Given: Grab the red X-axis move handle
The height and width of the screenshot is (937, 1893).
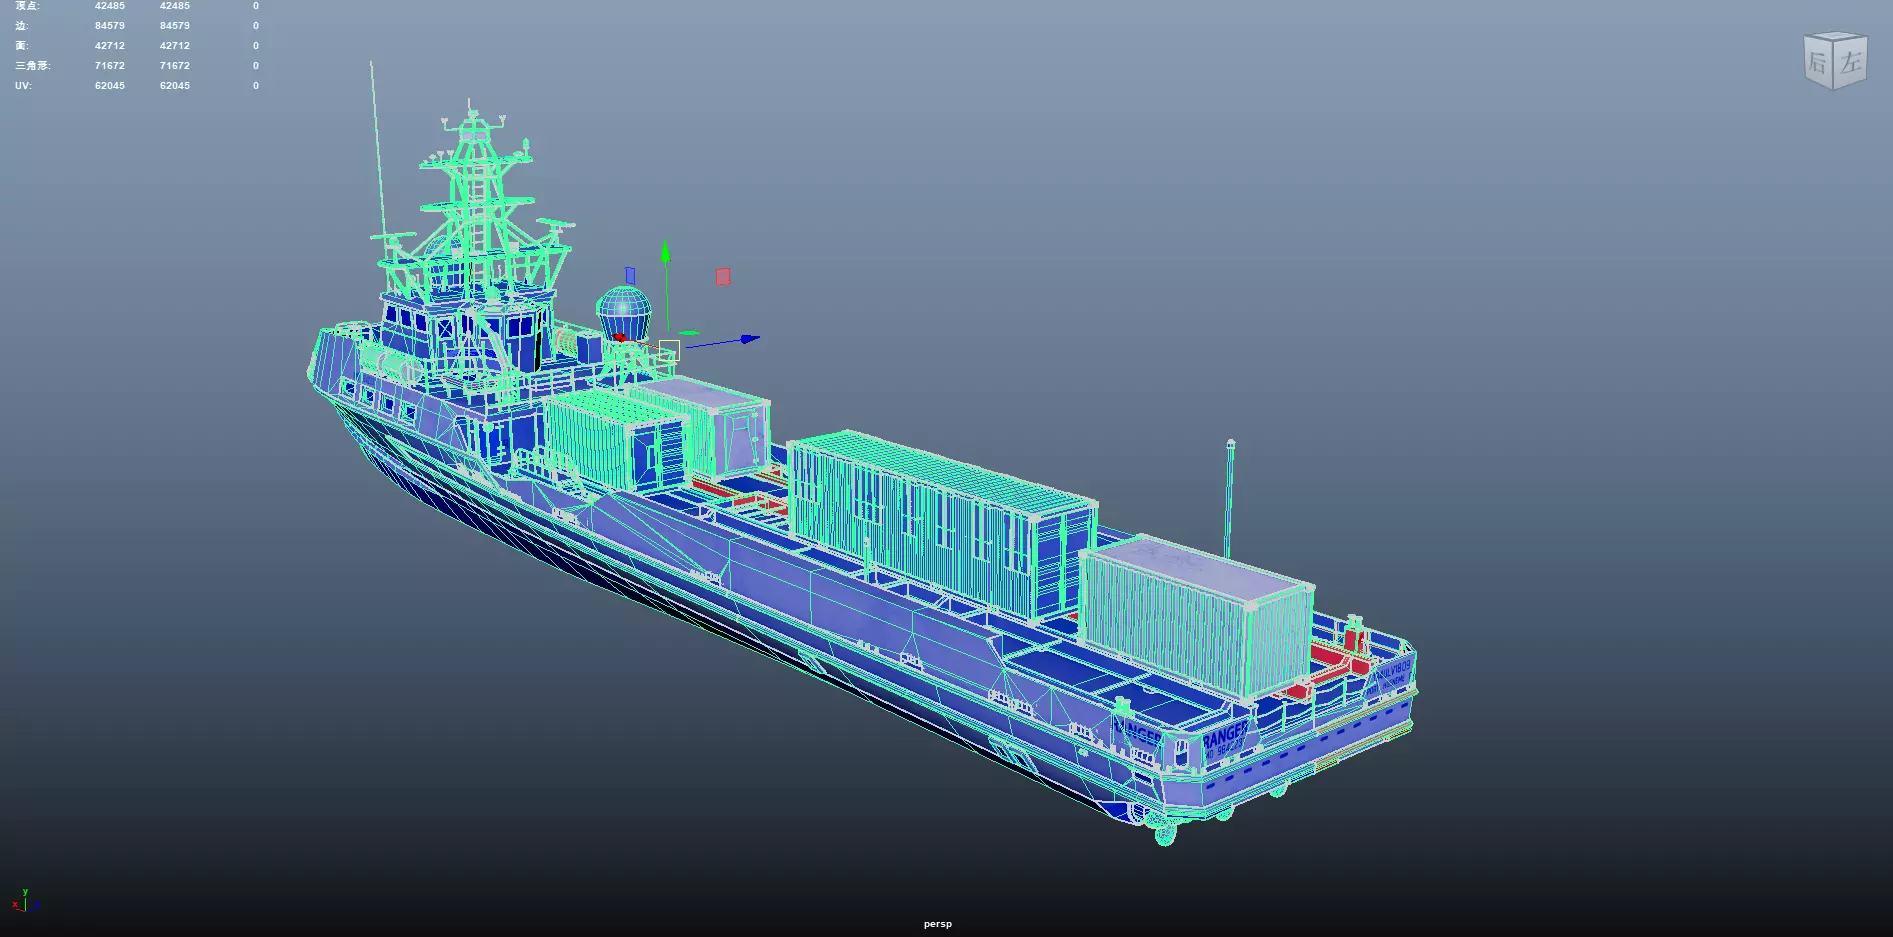Looking at the screenshot, I should [620, 337].
